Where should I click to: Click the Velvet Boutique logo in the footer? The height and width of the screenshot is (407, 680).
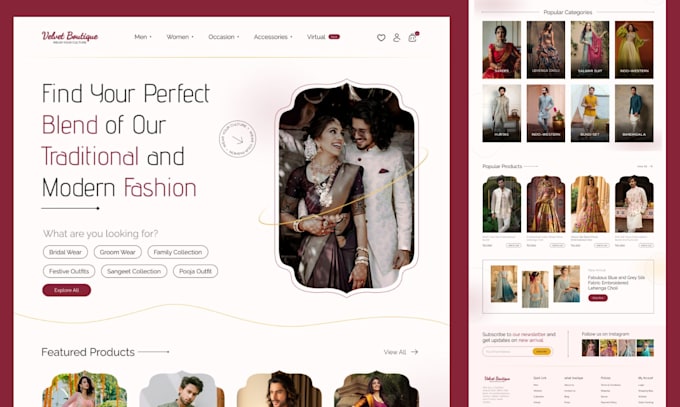(x=497, y=379)
